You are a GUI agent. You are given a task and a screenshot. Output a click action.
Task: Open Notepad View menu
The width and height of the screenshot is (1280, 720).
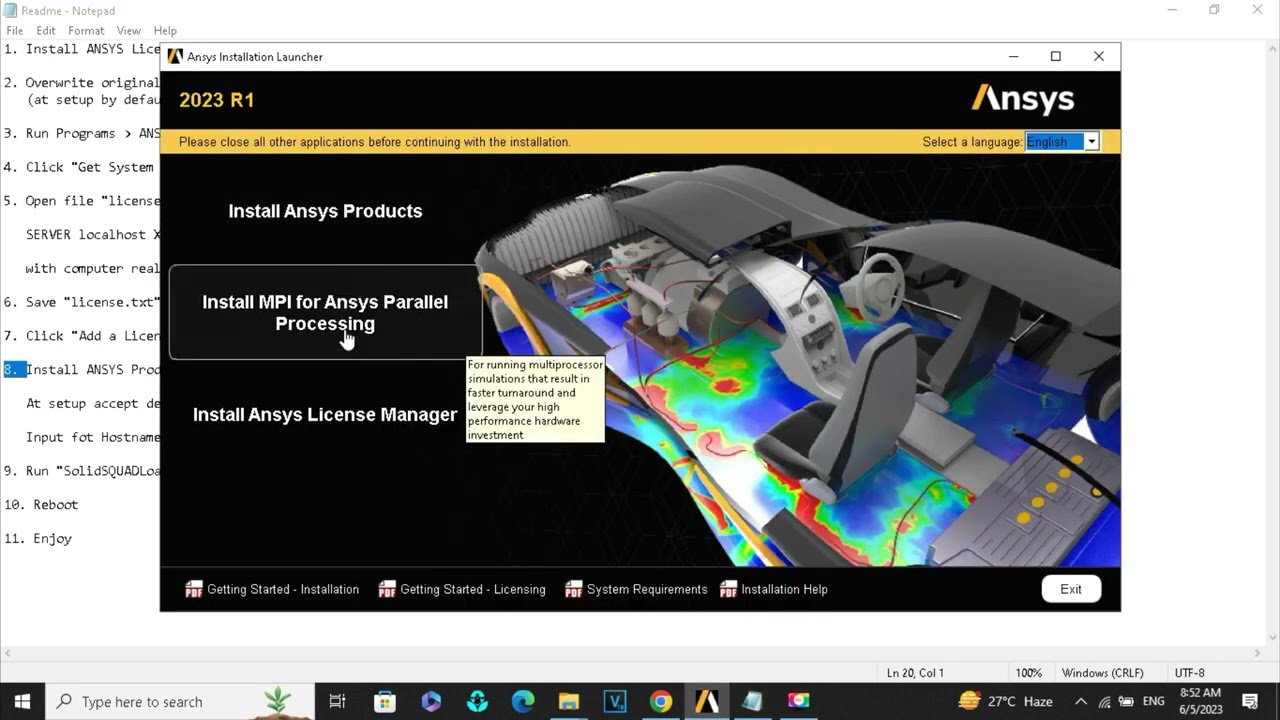pyautogui.click(x=129, y=31)
